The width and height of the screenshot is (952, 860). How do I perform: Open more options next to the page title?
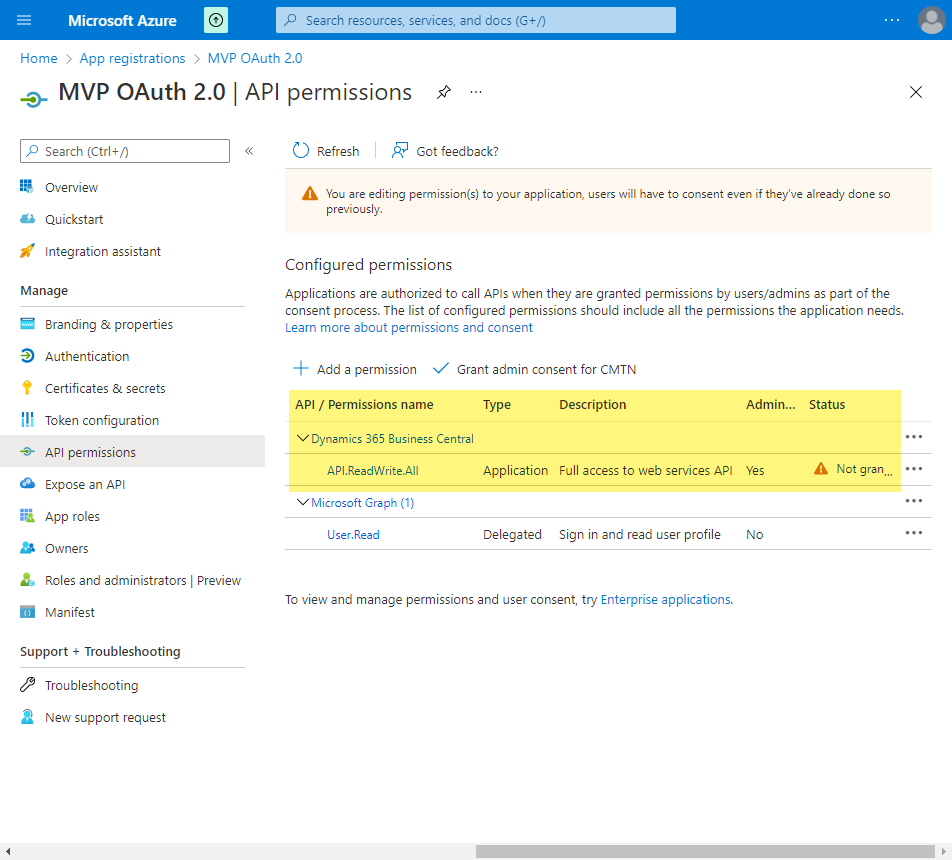tap(476, 92)
